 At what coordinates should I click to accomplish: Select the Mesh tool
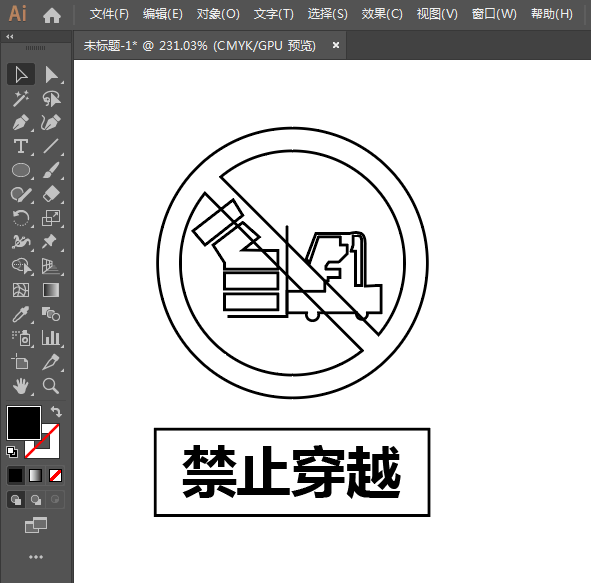[21, 290]
